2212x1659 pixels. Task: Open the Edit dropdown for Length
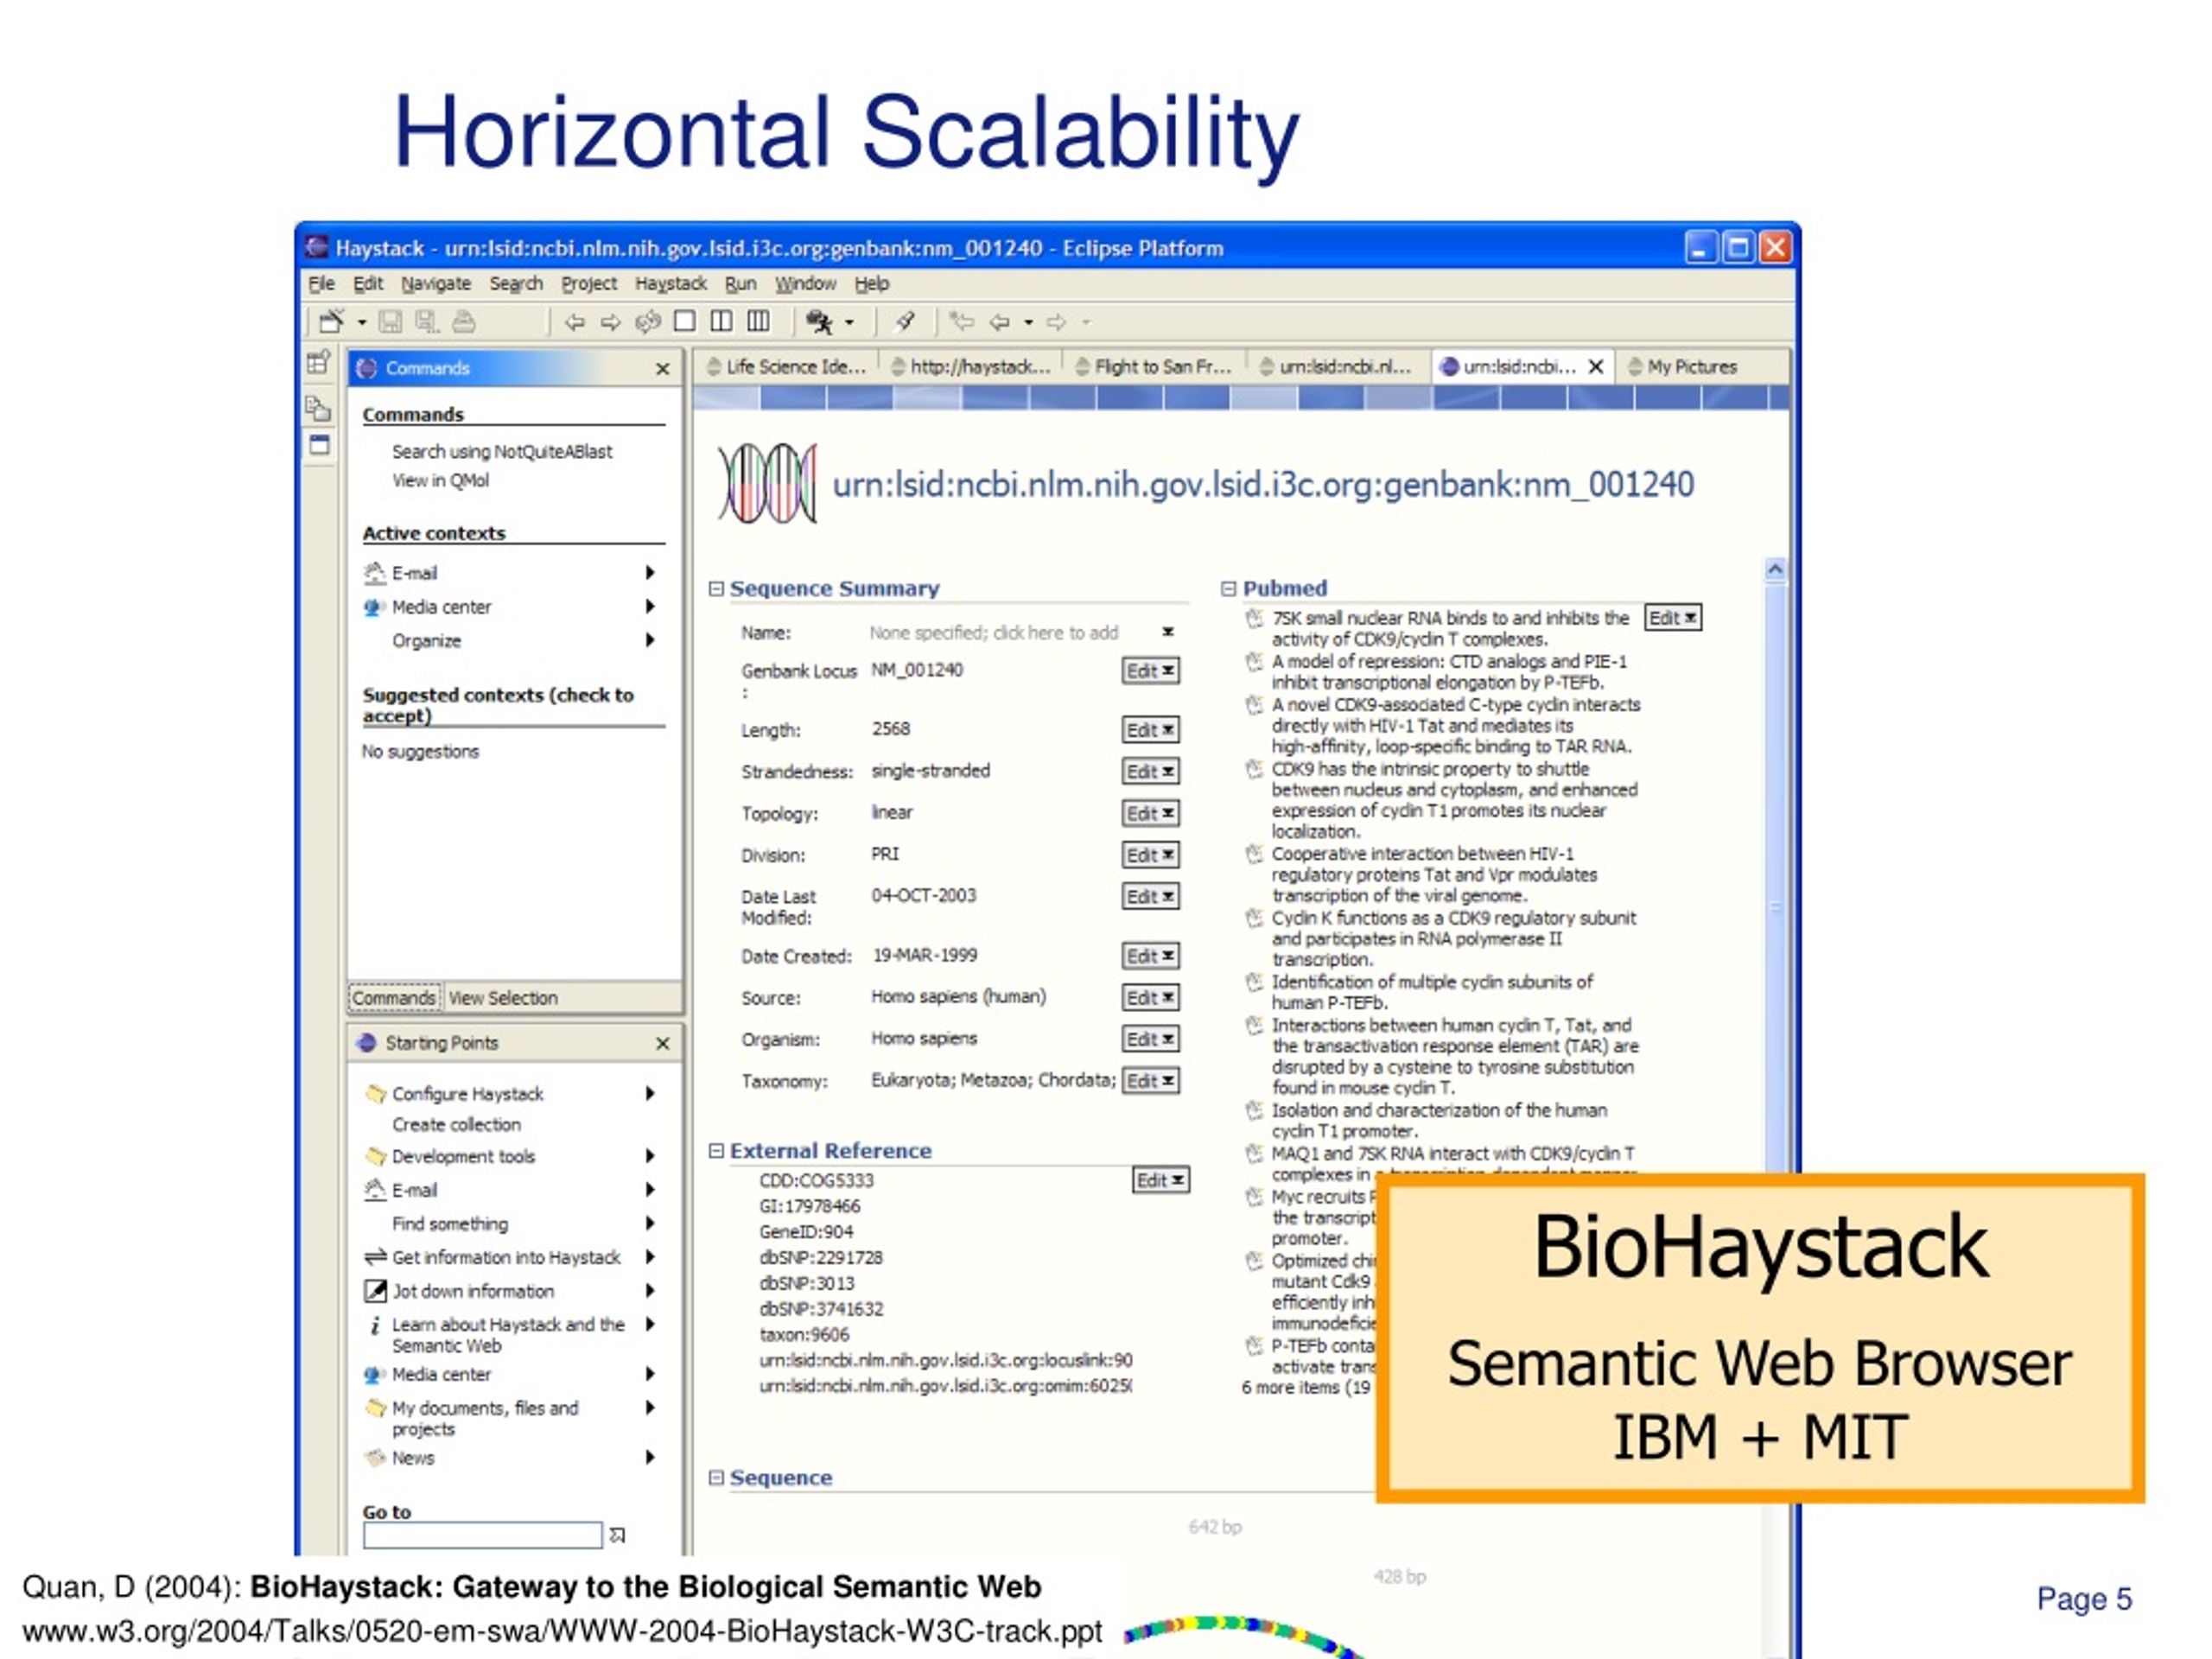coord(1150,729)
